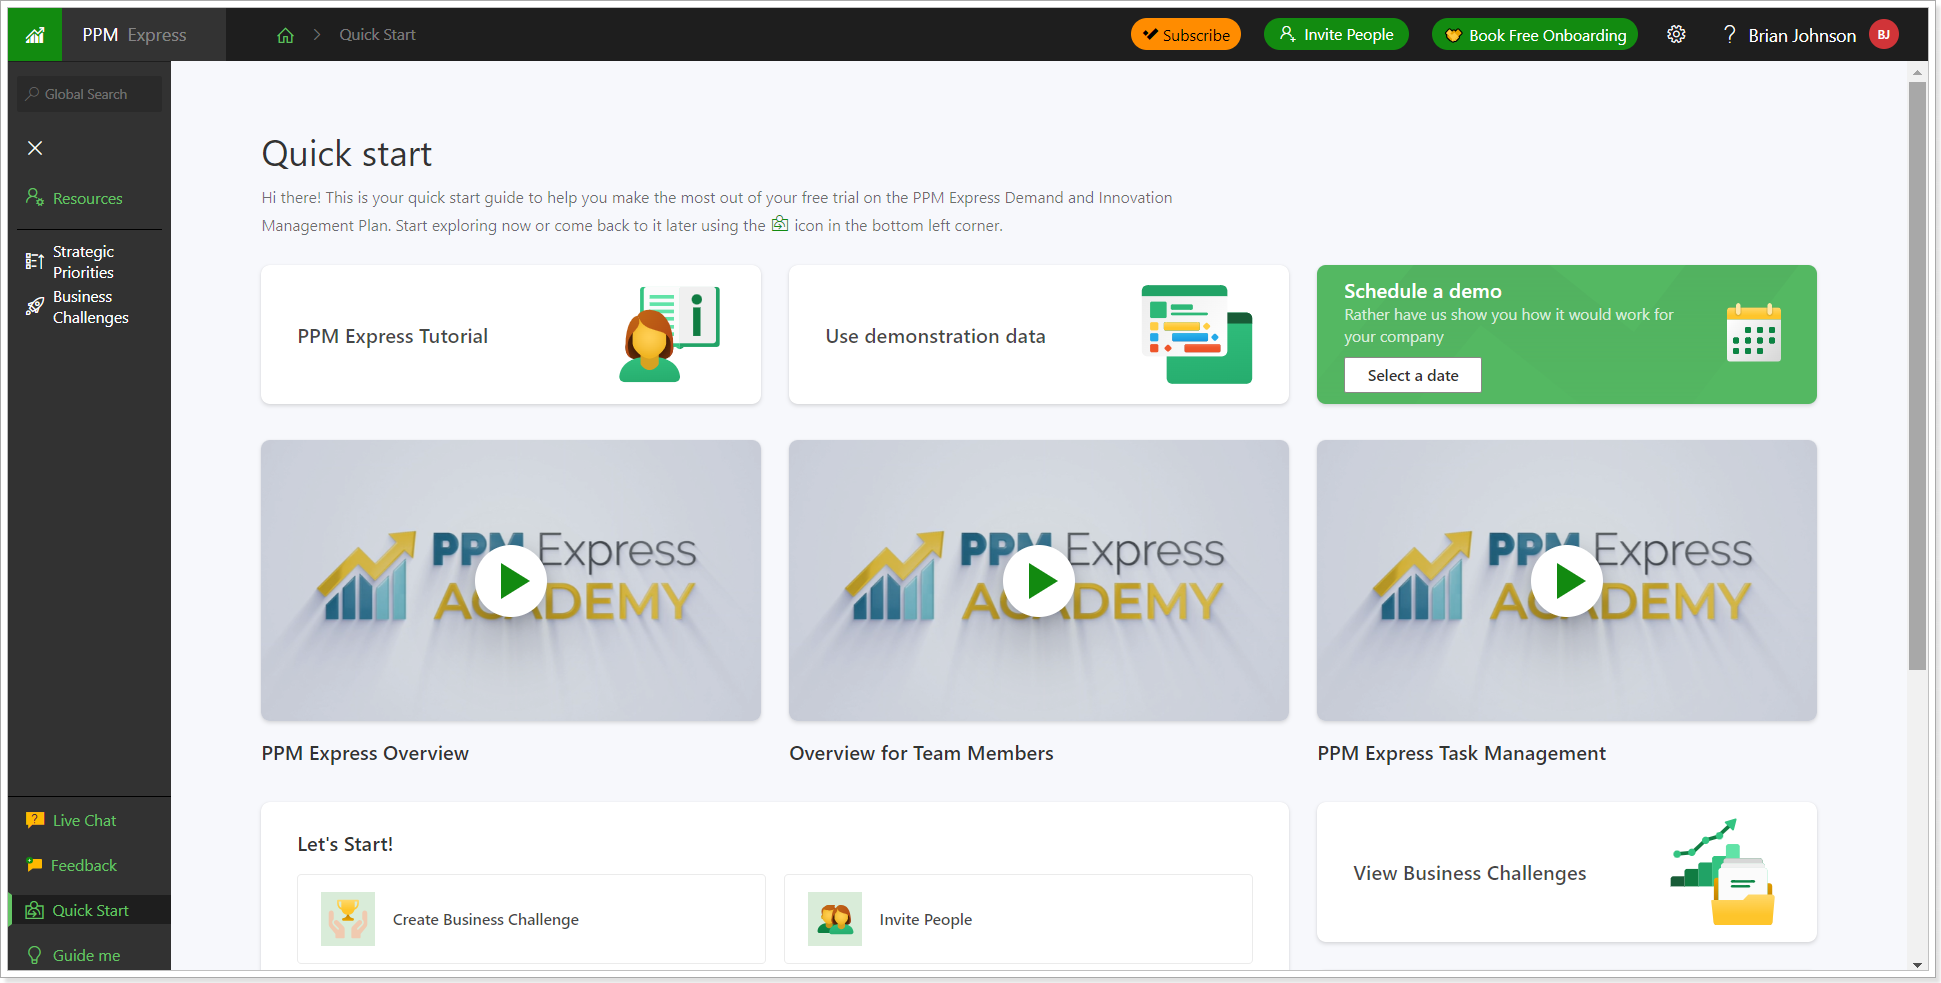Click Create Business Challenge tile
Viewport: 1941px width, 983px height.
click(532, 919)
